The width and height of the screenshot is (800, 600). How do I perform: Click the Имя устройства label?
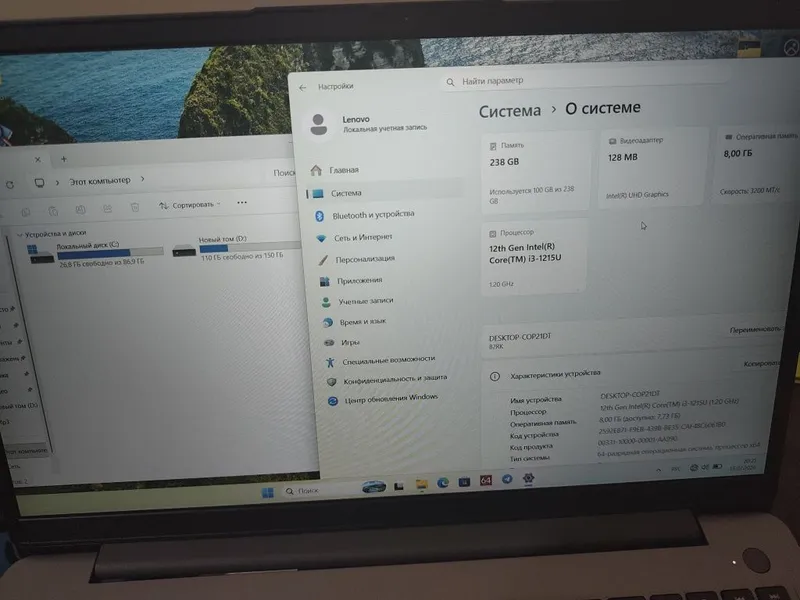tap(536, 400)
